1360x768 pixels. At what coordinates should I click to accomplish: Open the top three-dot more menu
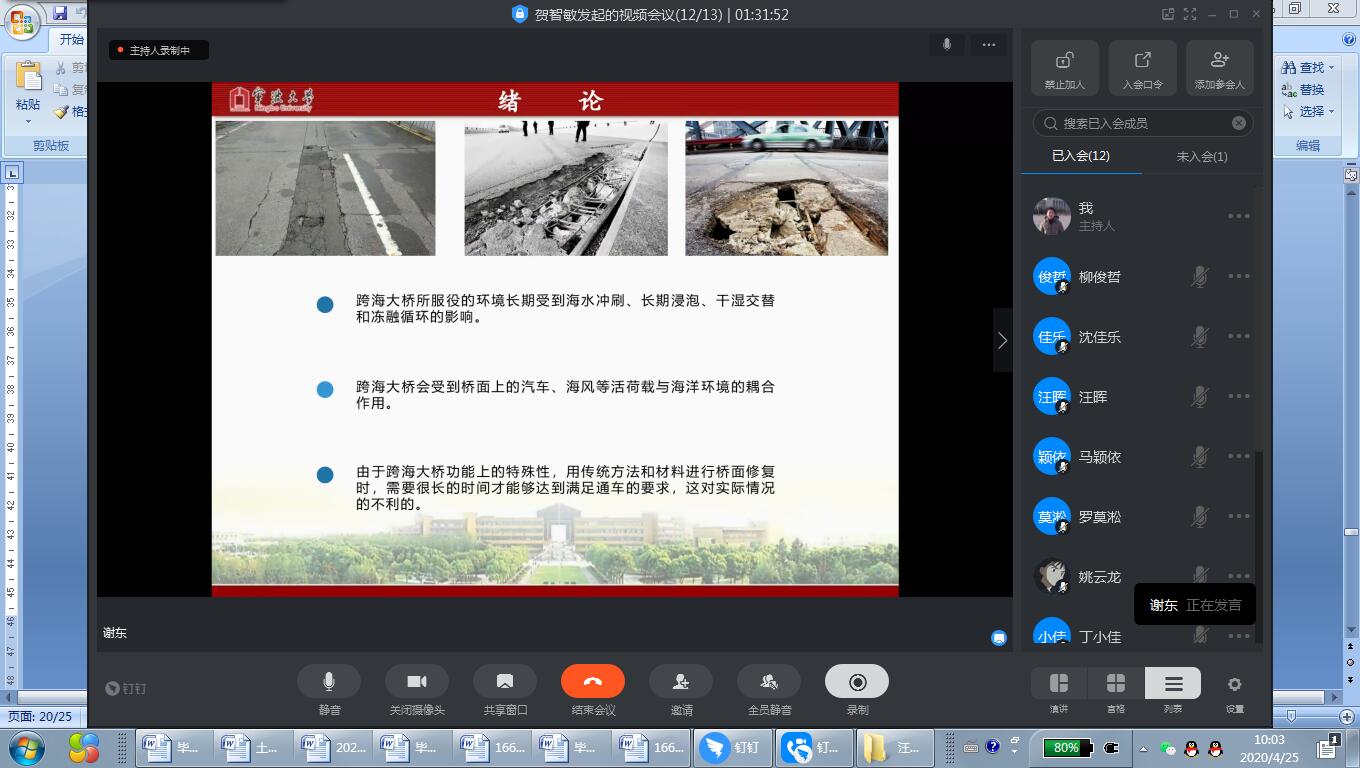coord(988,45)
